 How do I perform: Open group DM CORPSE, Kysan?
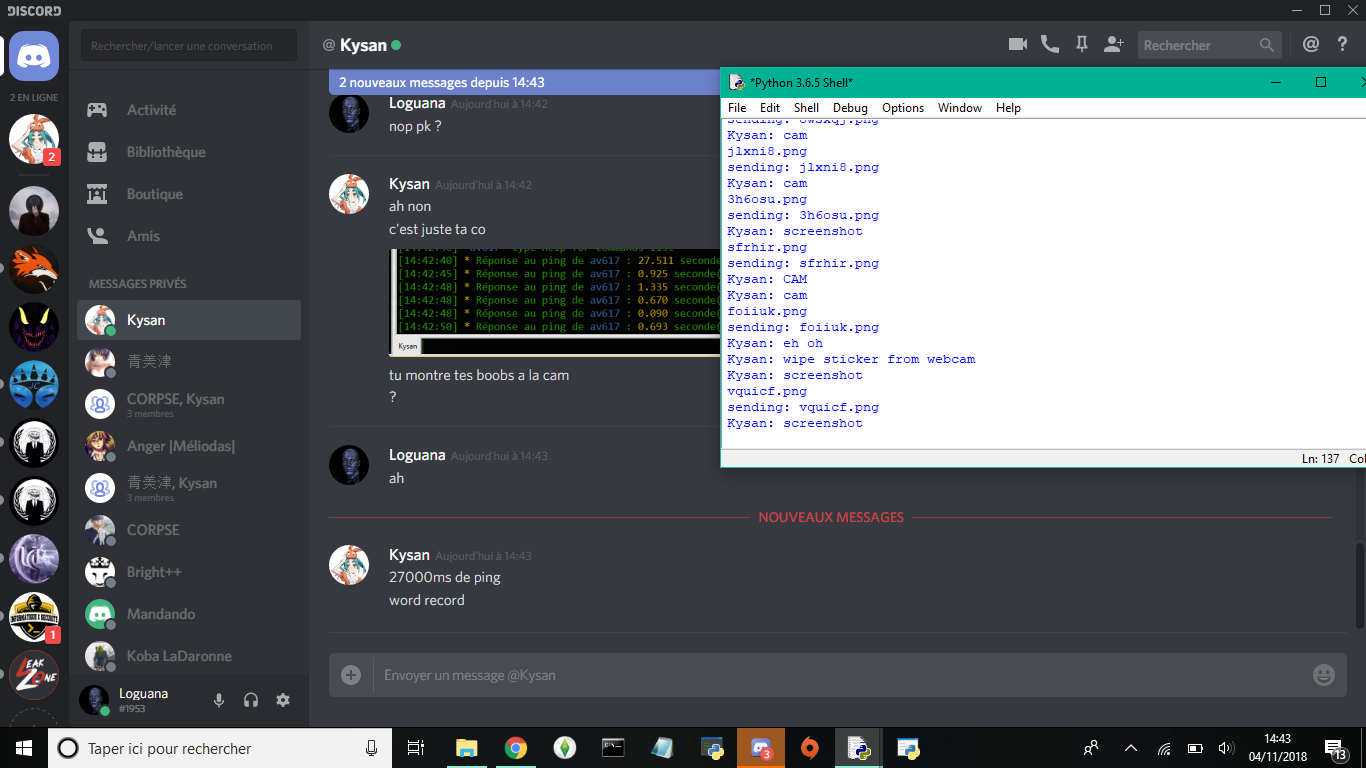point(189,404)
